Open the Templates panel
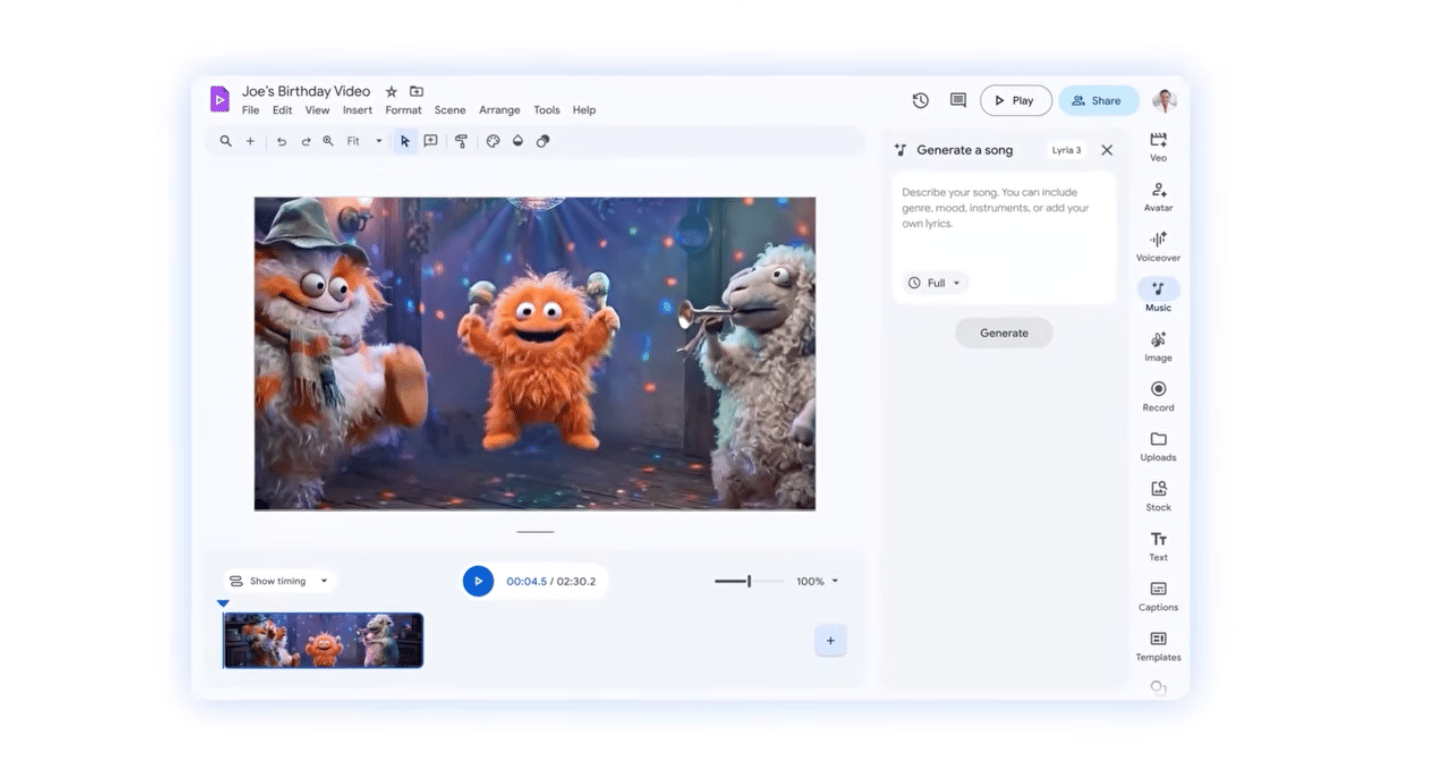1432x772 pixels. point(1158,645)
